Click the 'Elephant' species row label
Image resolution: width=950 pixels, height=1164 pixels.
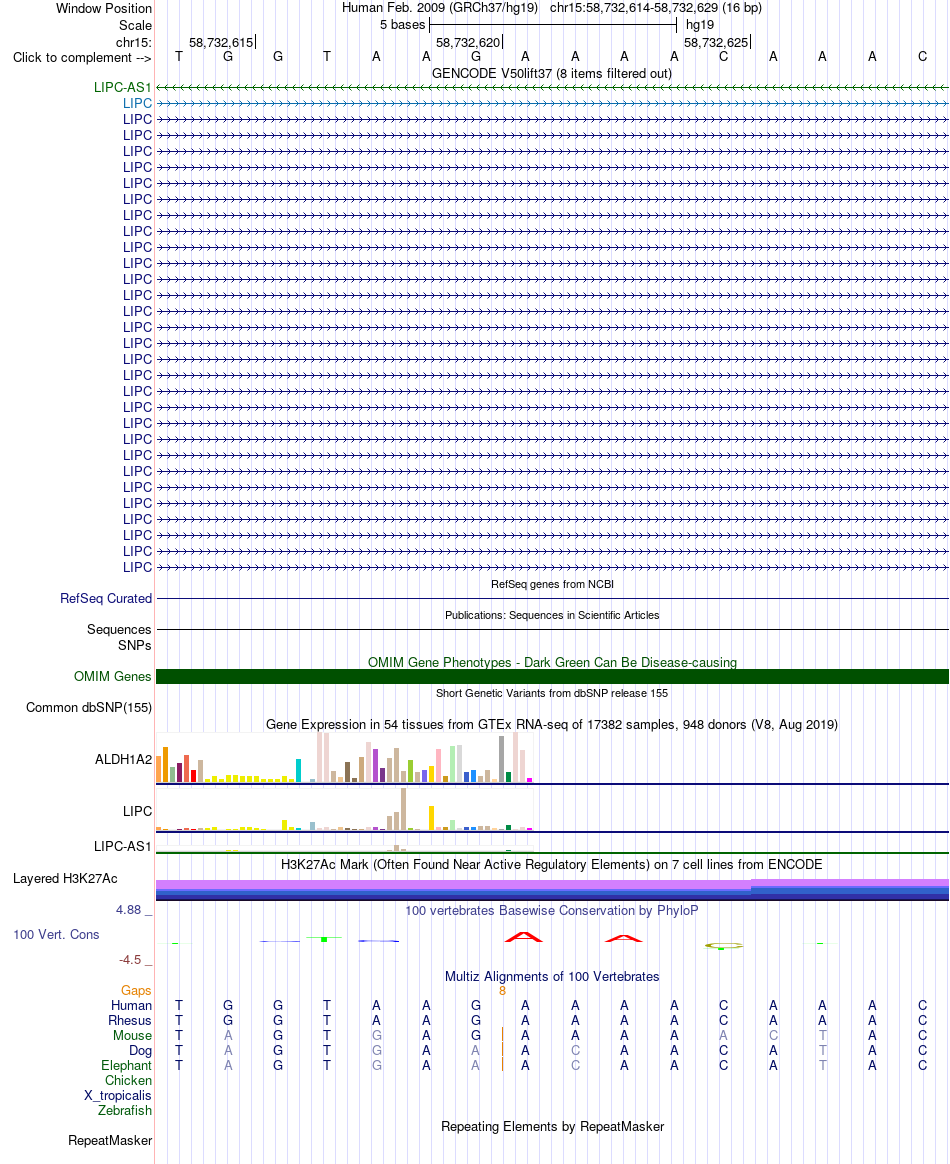(126, 1066)
